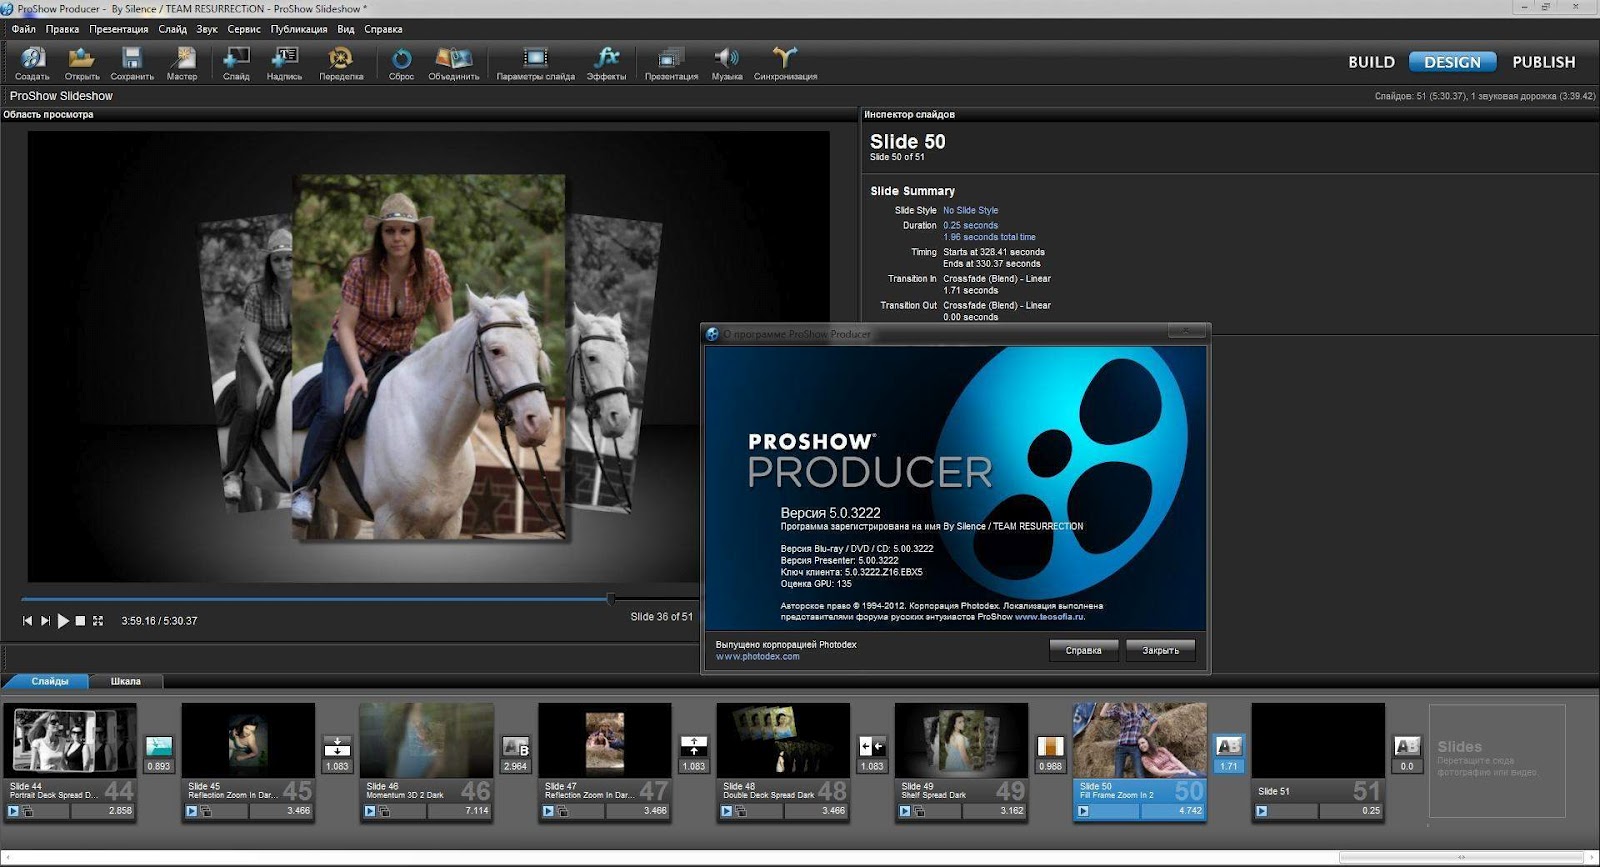Image resolution: width=1600 pixels, height=867 pixels.
Task: Open the Звук menu
Action: tap(207, 29)
